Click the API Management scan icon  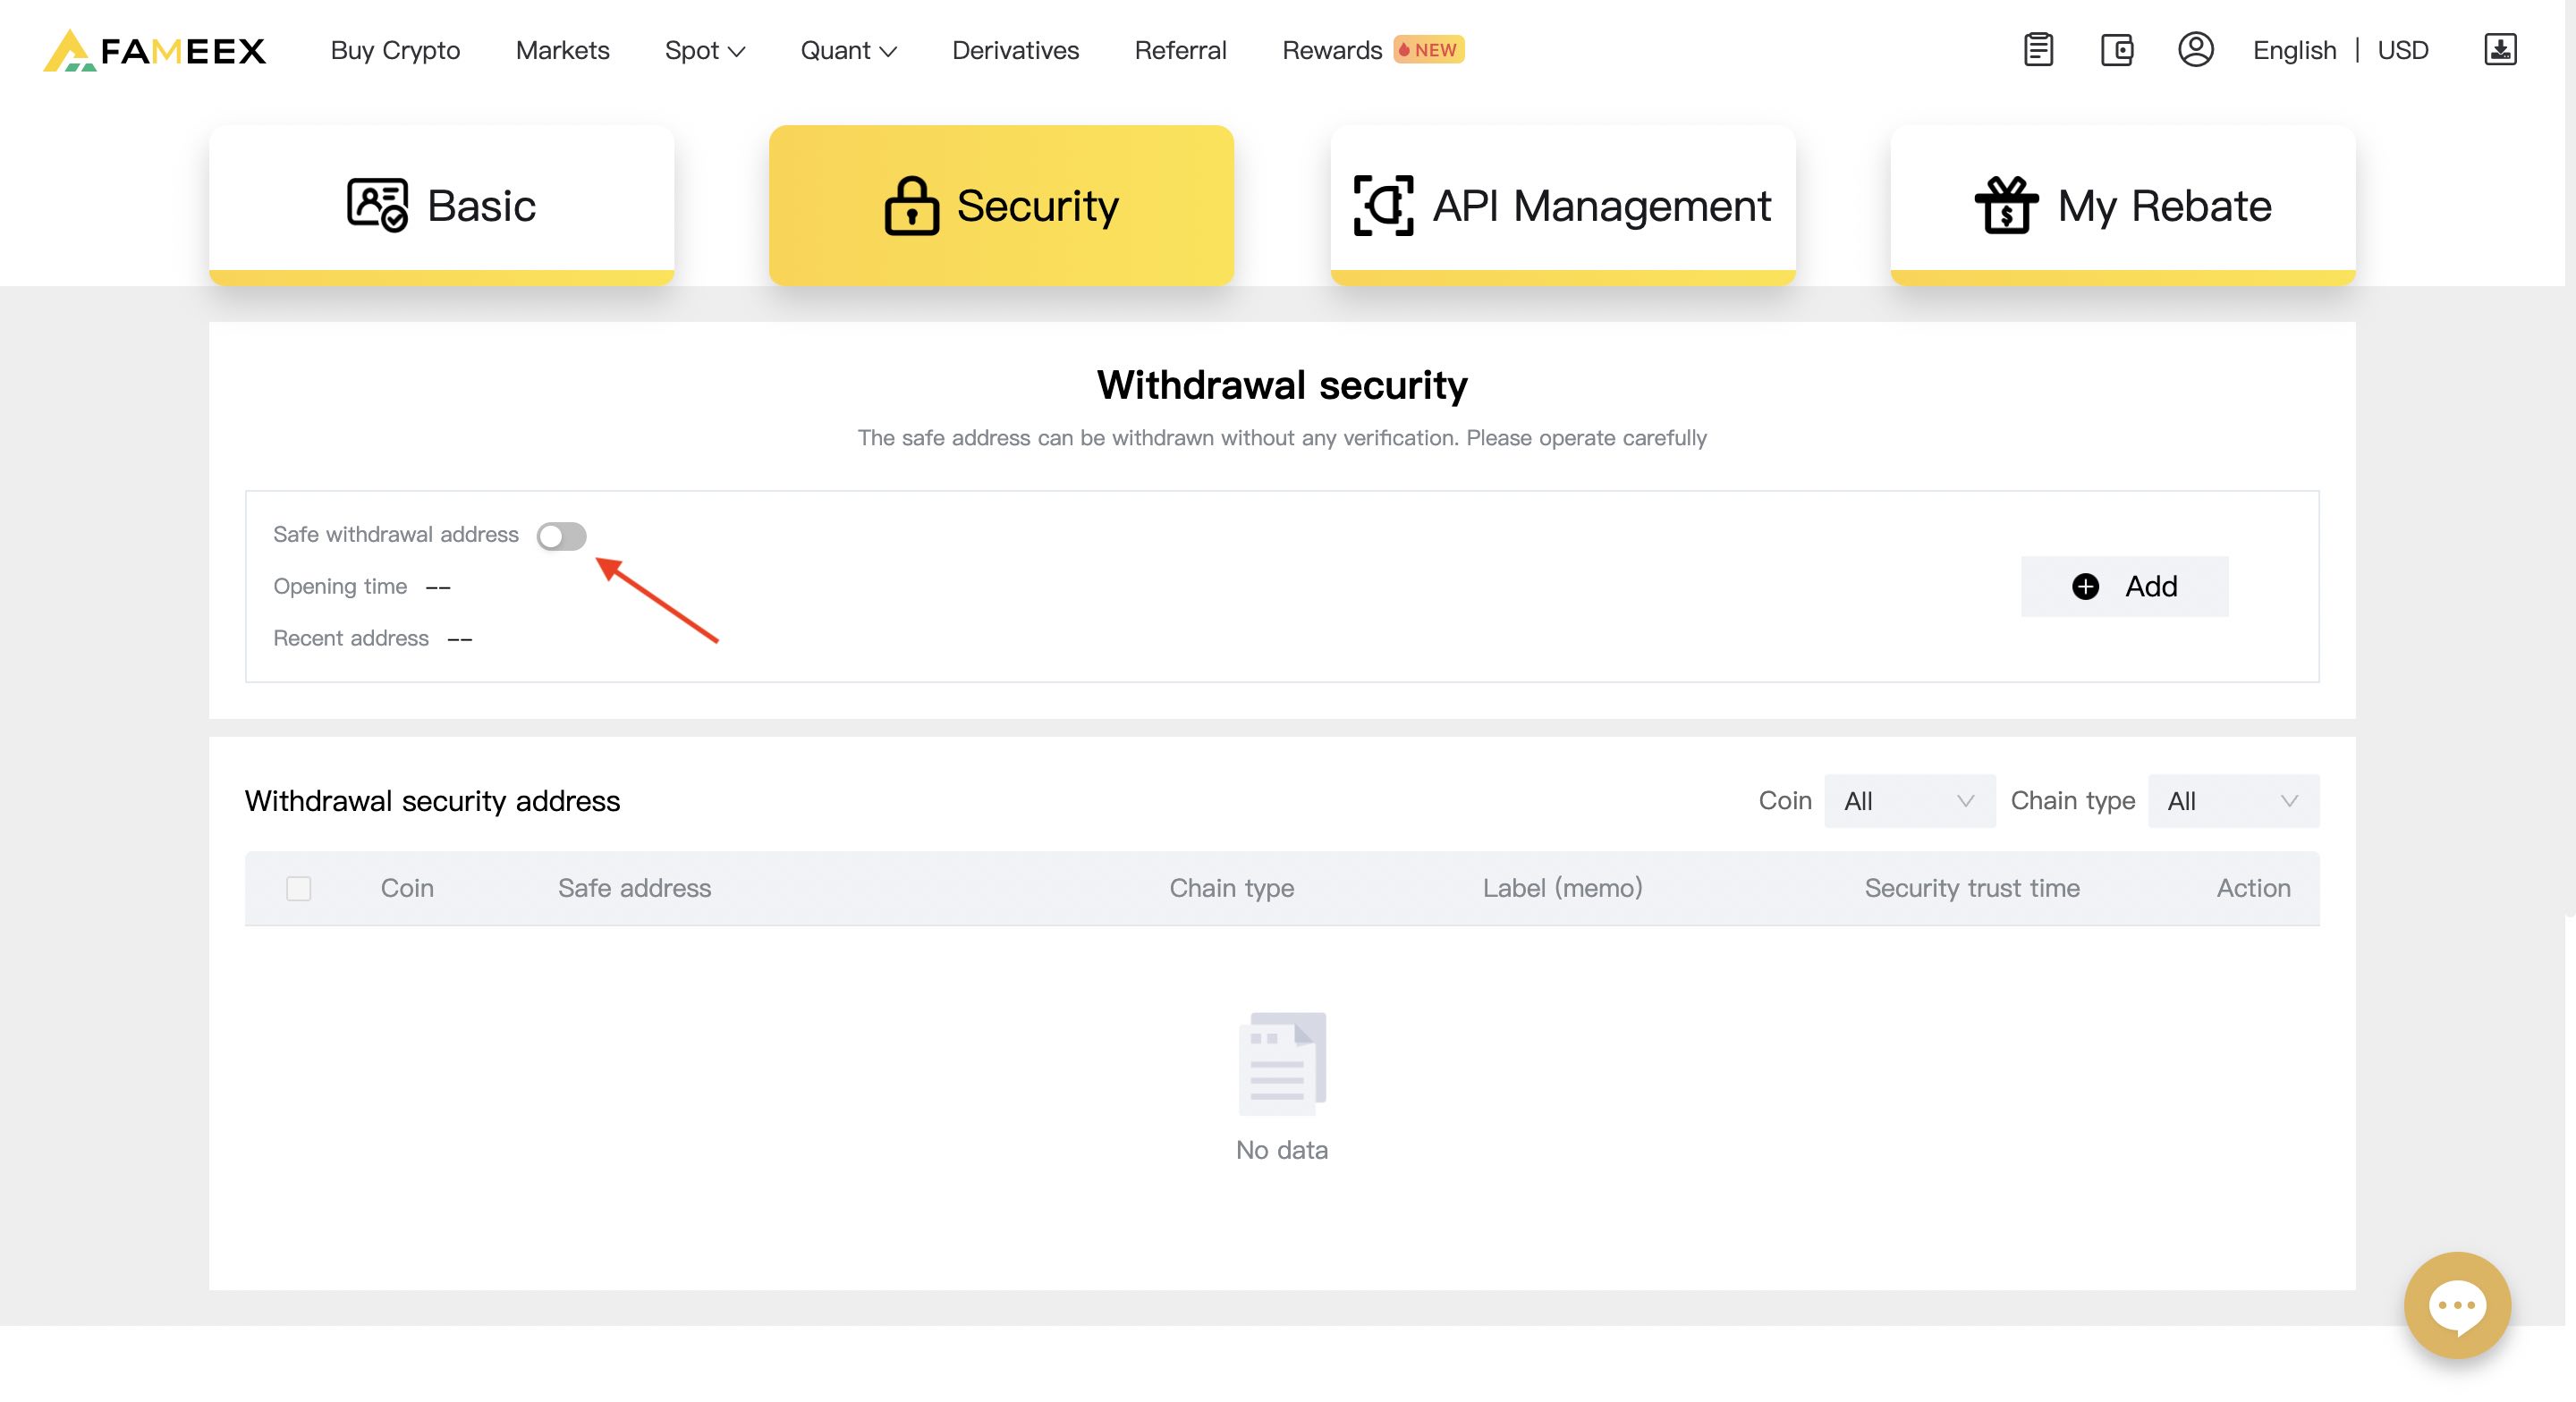[1383, 205]
